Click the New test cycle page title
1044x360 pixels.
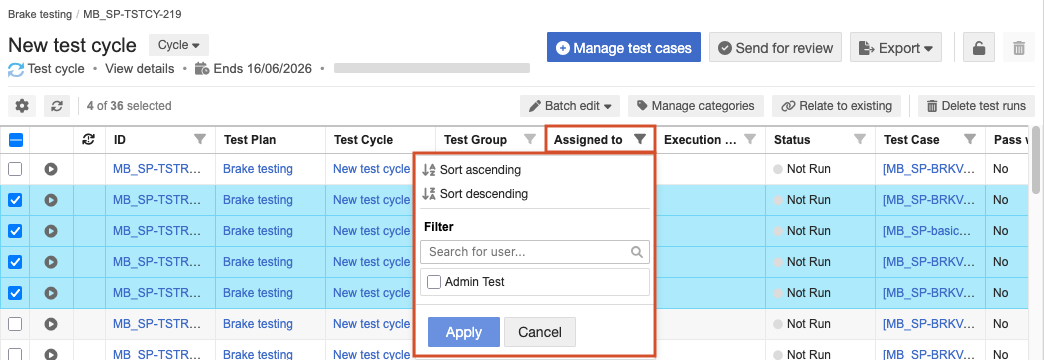click(x=73, y=45)
